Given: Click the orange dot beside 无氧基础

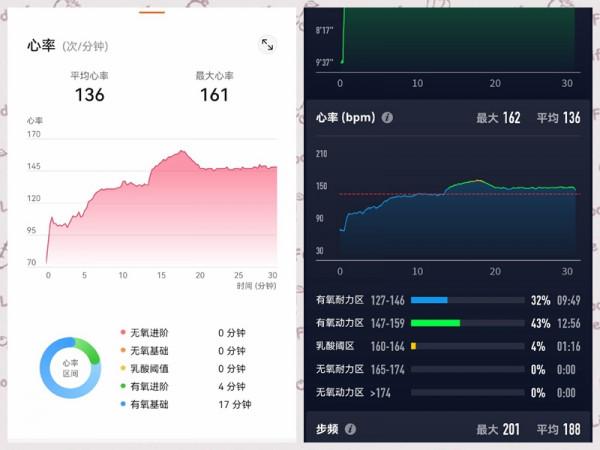Looking at the screenshot, I should (123, 350).
